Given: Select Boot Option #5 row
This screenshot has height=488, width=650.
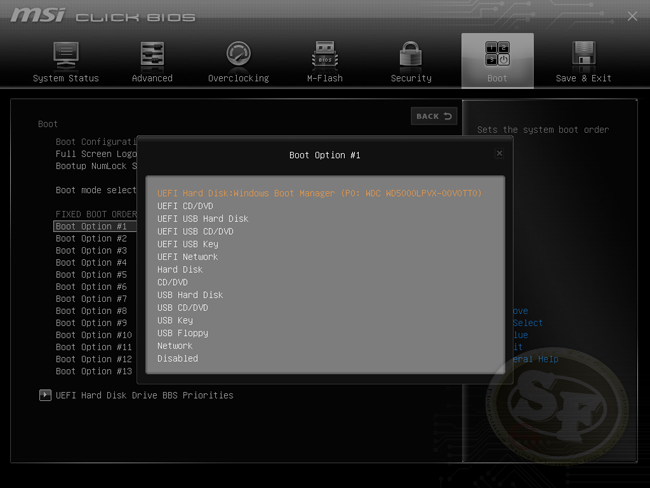Looking at the screenshot, I should click(91, 274).
